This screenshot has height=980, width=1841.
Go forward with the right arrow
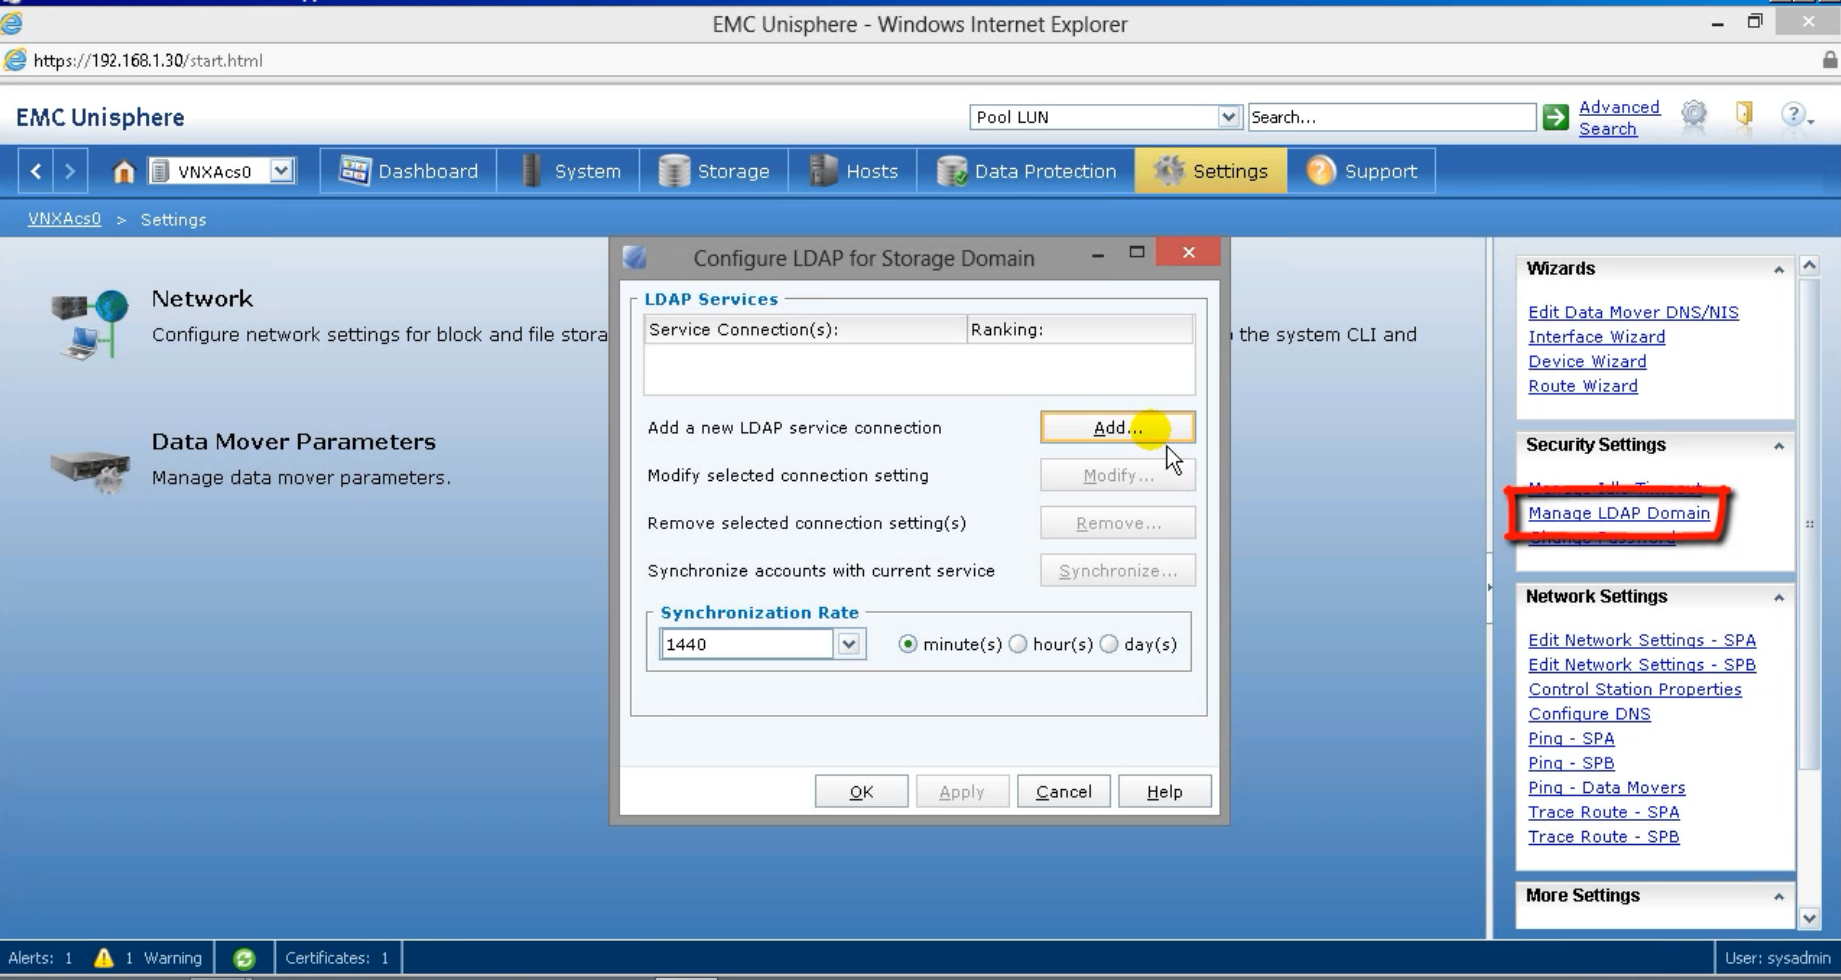pyautogui.click(x=70, y=171)
